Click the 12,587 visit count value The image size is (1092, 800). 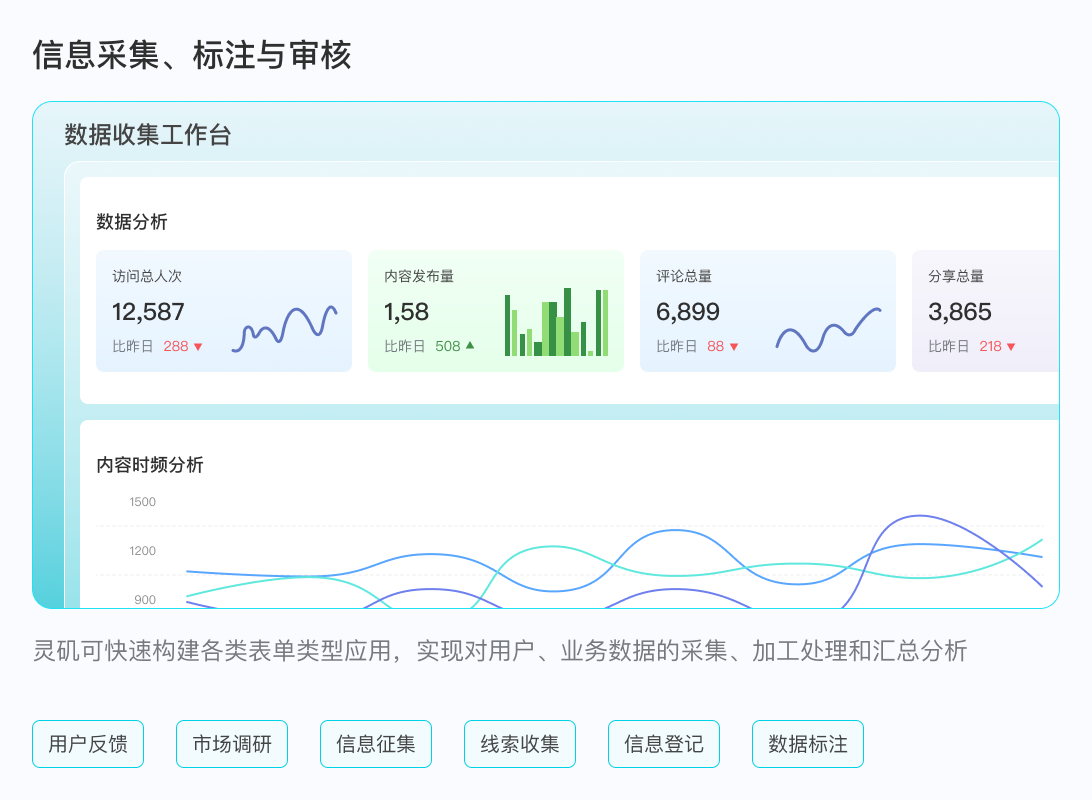[x=148, y=312]
